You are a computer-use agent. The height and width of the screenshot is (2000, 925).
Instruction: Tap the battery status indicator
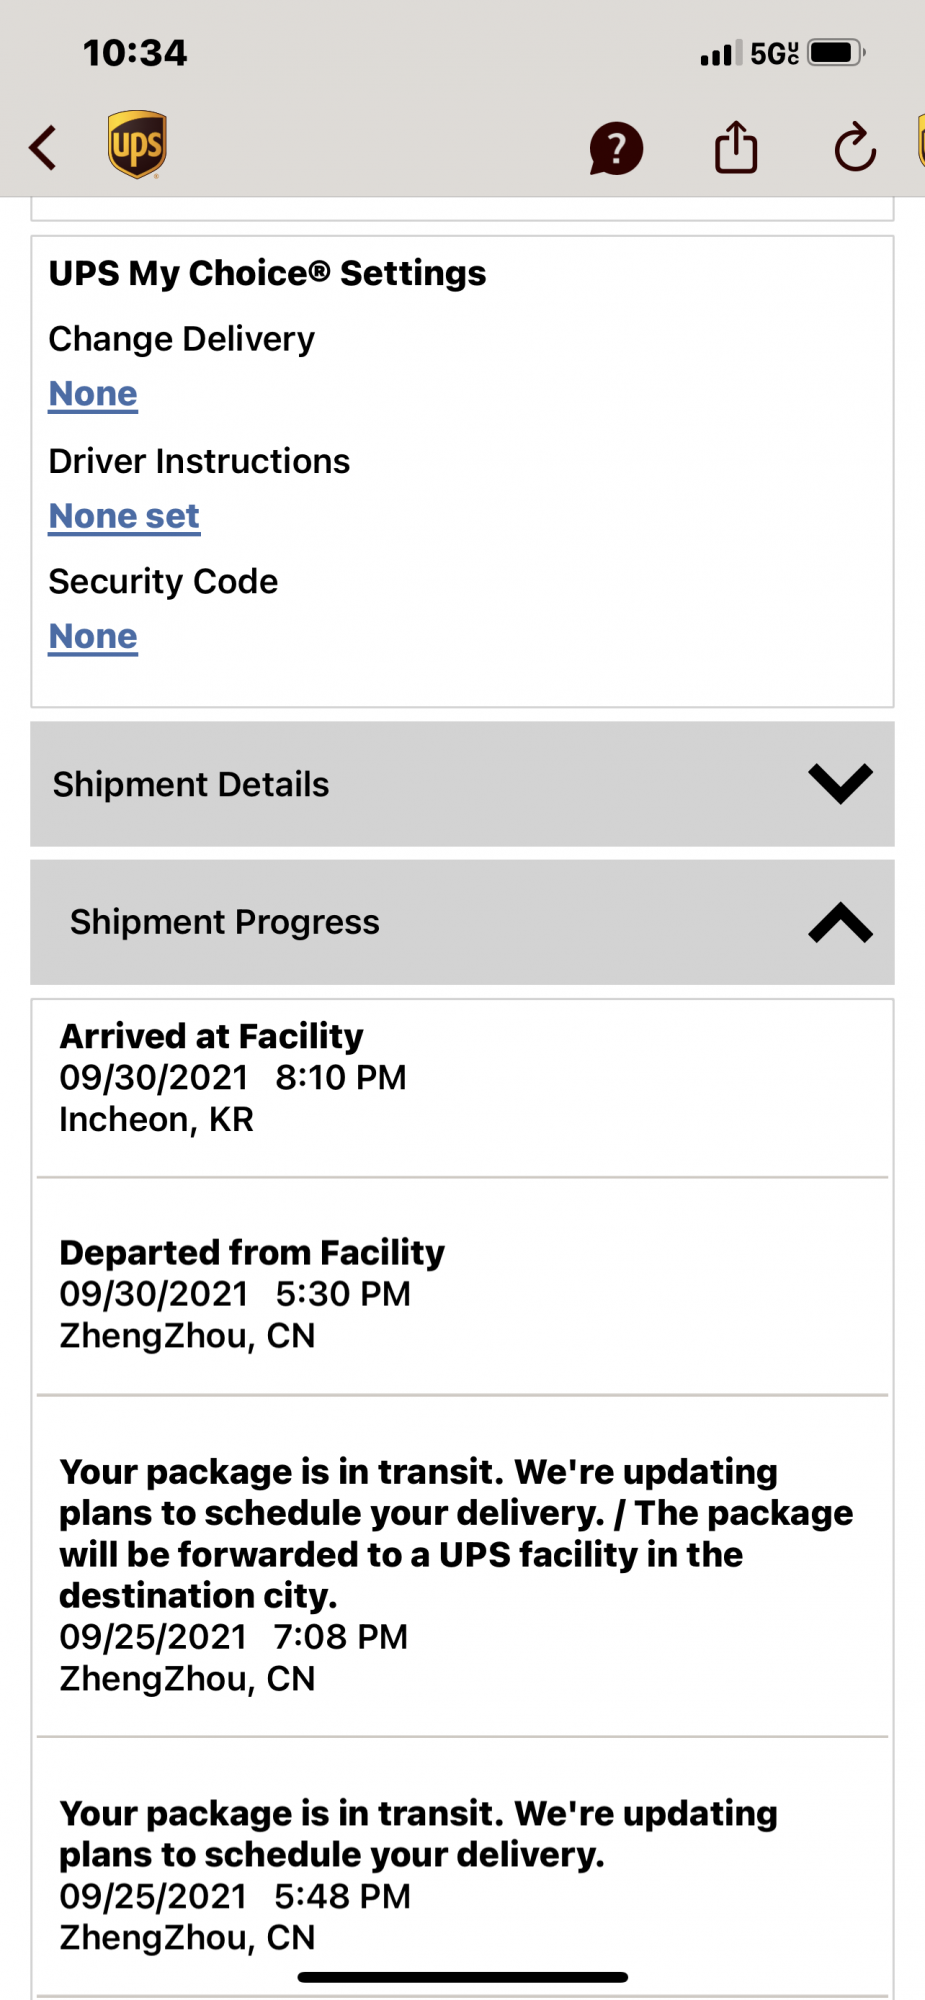click(836, 52)
